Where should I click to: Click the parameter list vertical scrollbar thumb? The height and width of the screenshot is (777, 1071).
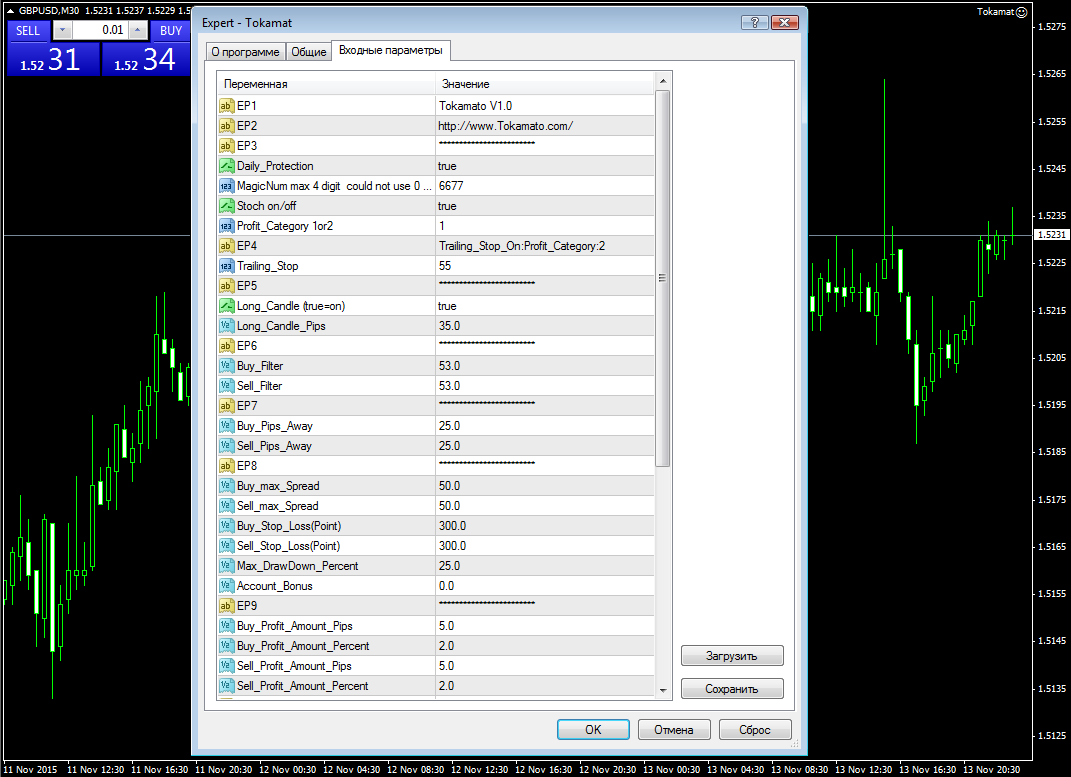(662, 278)
